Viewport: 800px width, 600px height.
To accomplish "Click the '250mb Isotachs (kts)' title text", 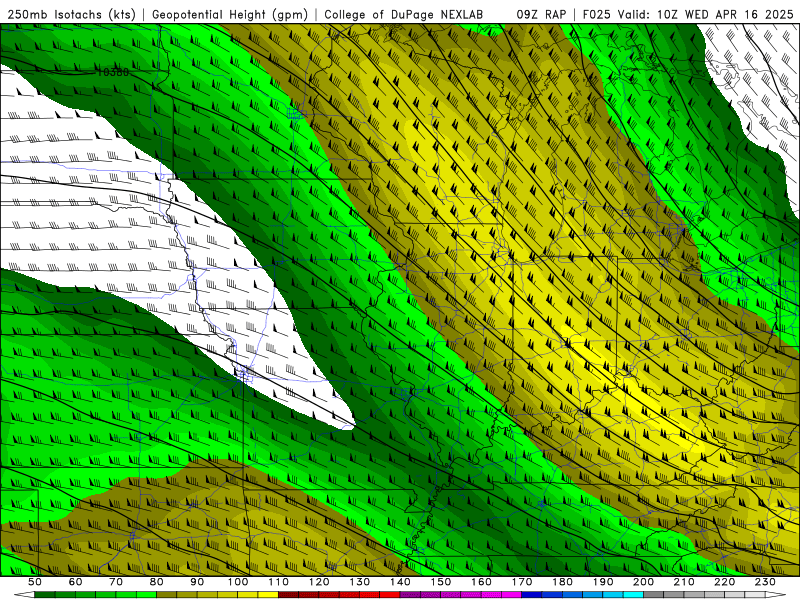I will coord(71,14).
